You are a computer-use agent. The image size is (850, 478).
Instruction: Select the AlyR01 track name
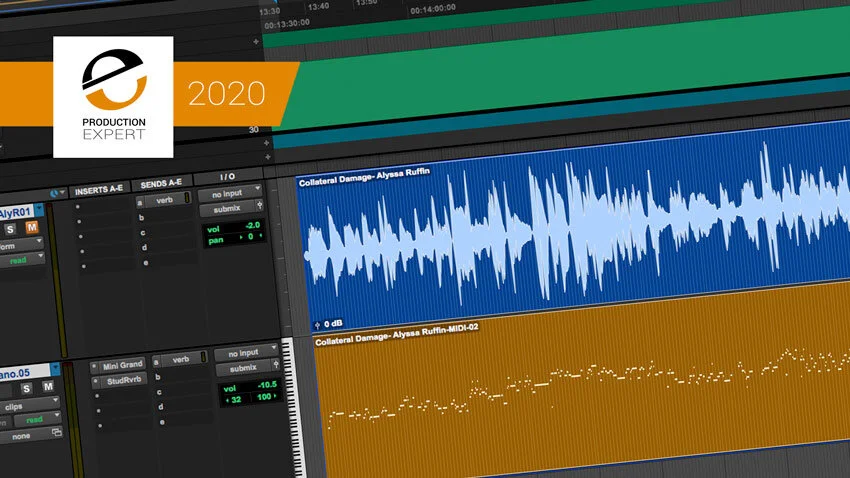tap(16, 212)
